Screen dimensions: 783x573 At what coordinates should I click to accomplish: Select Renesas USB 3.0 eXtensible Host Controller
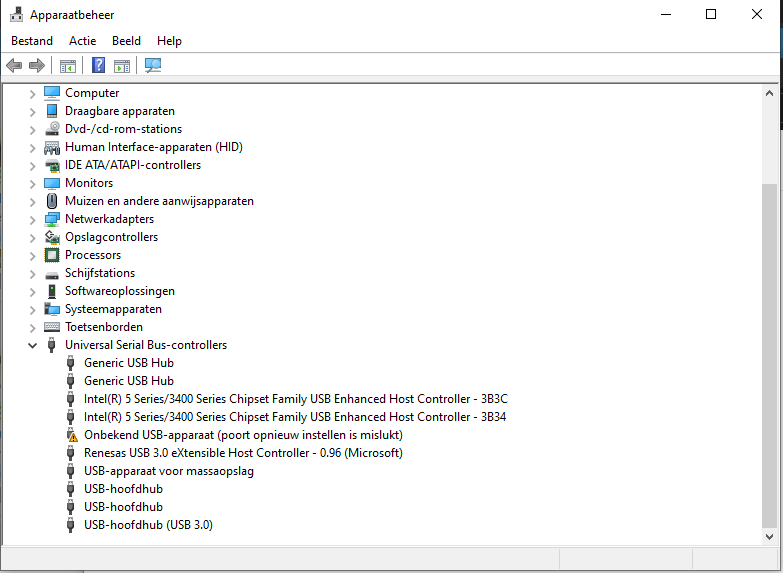click(x=243, y=453)
